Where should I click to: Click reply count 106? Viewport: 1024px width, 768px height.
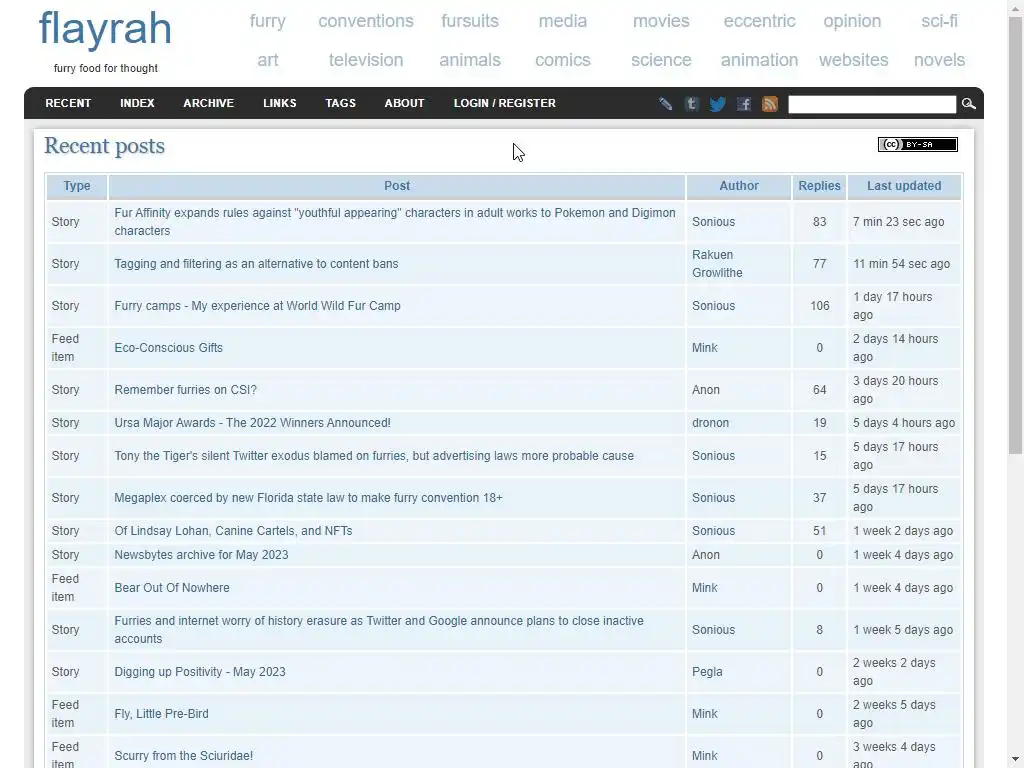(x=820, y=306)
